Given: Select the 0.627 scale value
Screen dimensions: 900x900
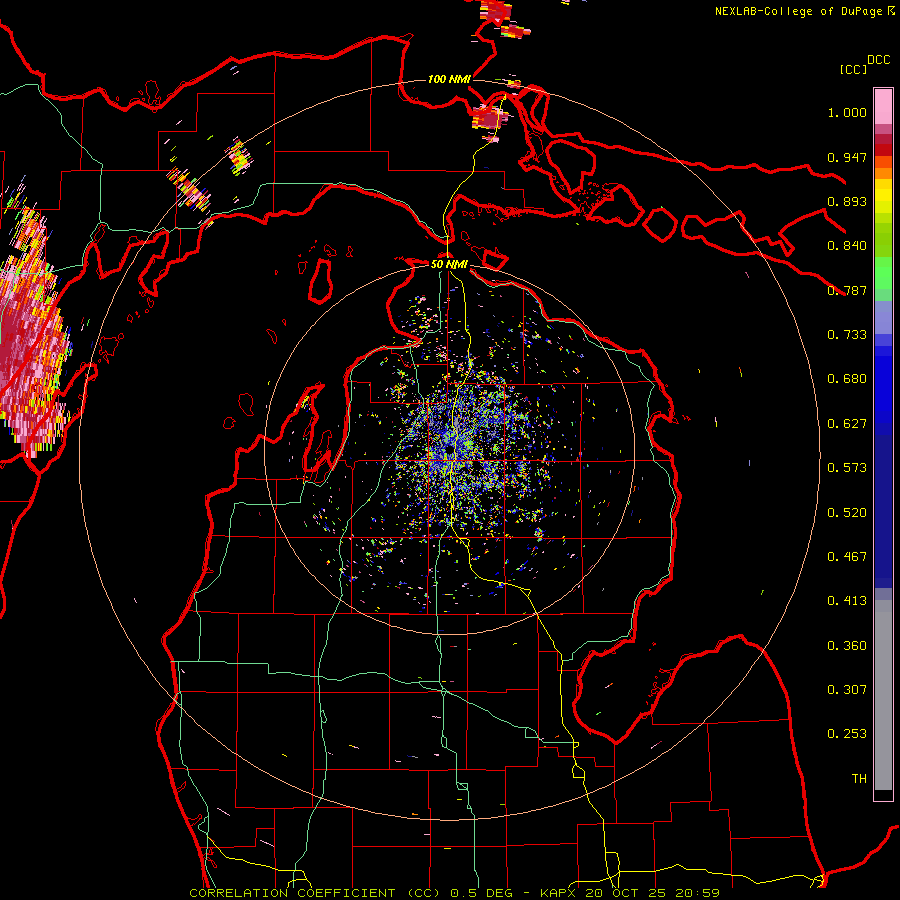Looking at the screenshot, I should [x=847, y=424].
